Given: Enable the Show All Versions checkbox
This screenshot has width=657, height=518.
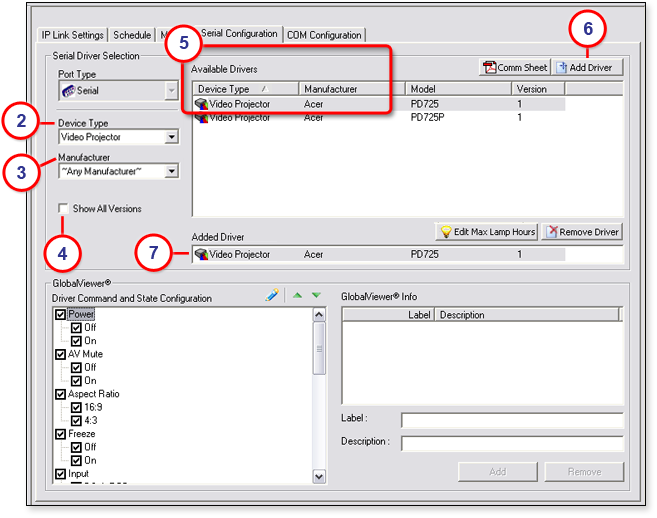Looking at the screenshot, I should click(x=64, y=209).
